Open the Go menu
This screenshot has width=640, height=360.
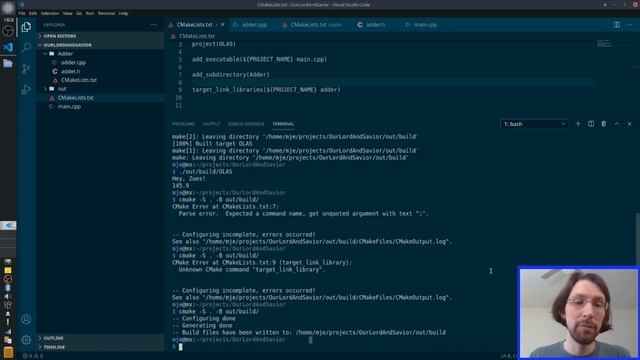tap(79, 13)
